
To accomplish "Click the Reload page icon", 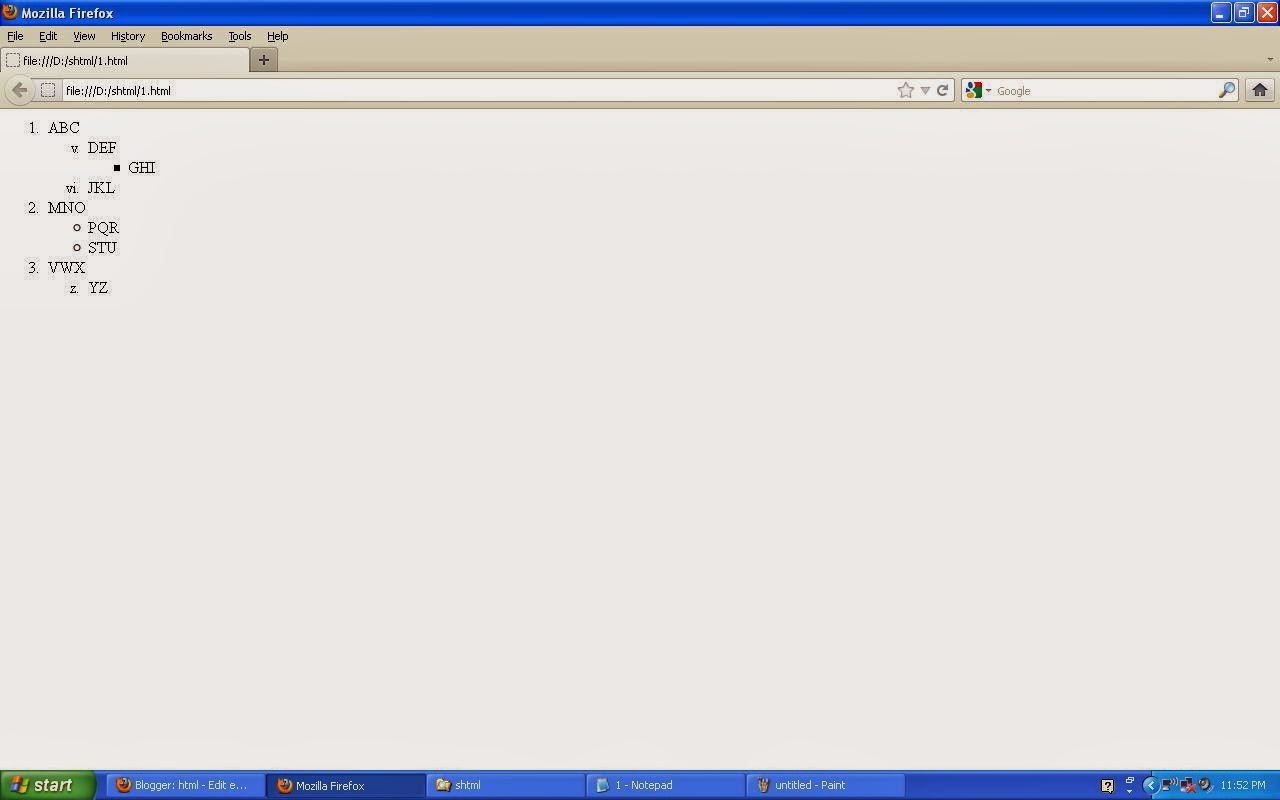I will point(943,90).
